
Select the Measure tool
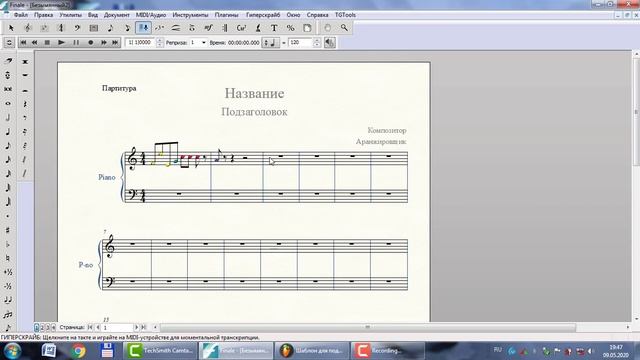tap(93, 28)
